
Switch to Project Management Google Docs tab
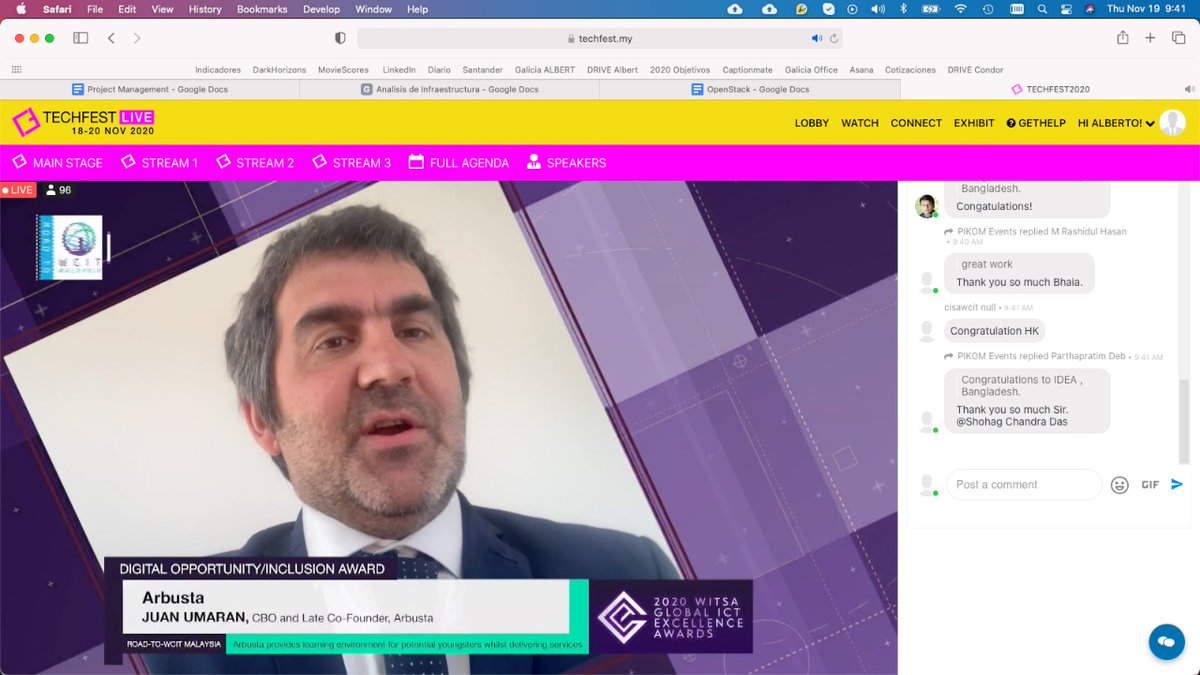click(x=150, y=89)
